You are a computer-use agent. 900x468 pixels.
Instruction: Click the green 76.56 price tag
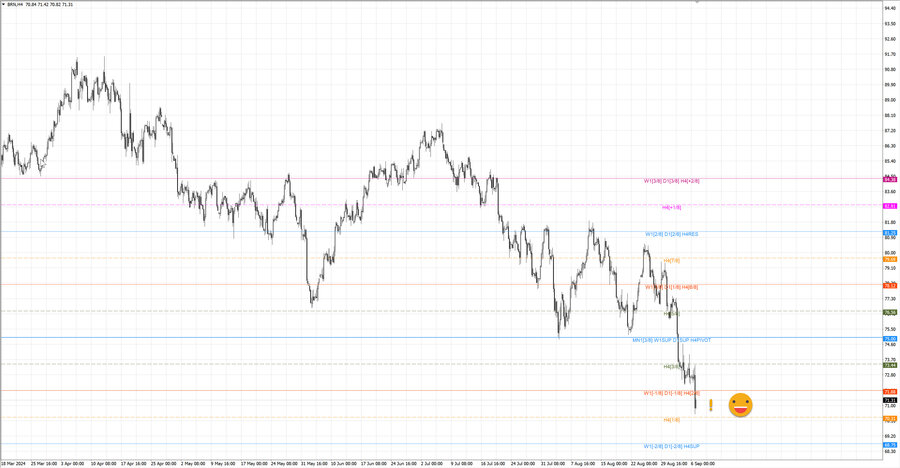pos(890,312)
